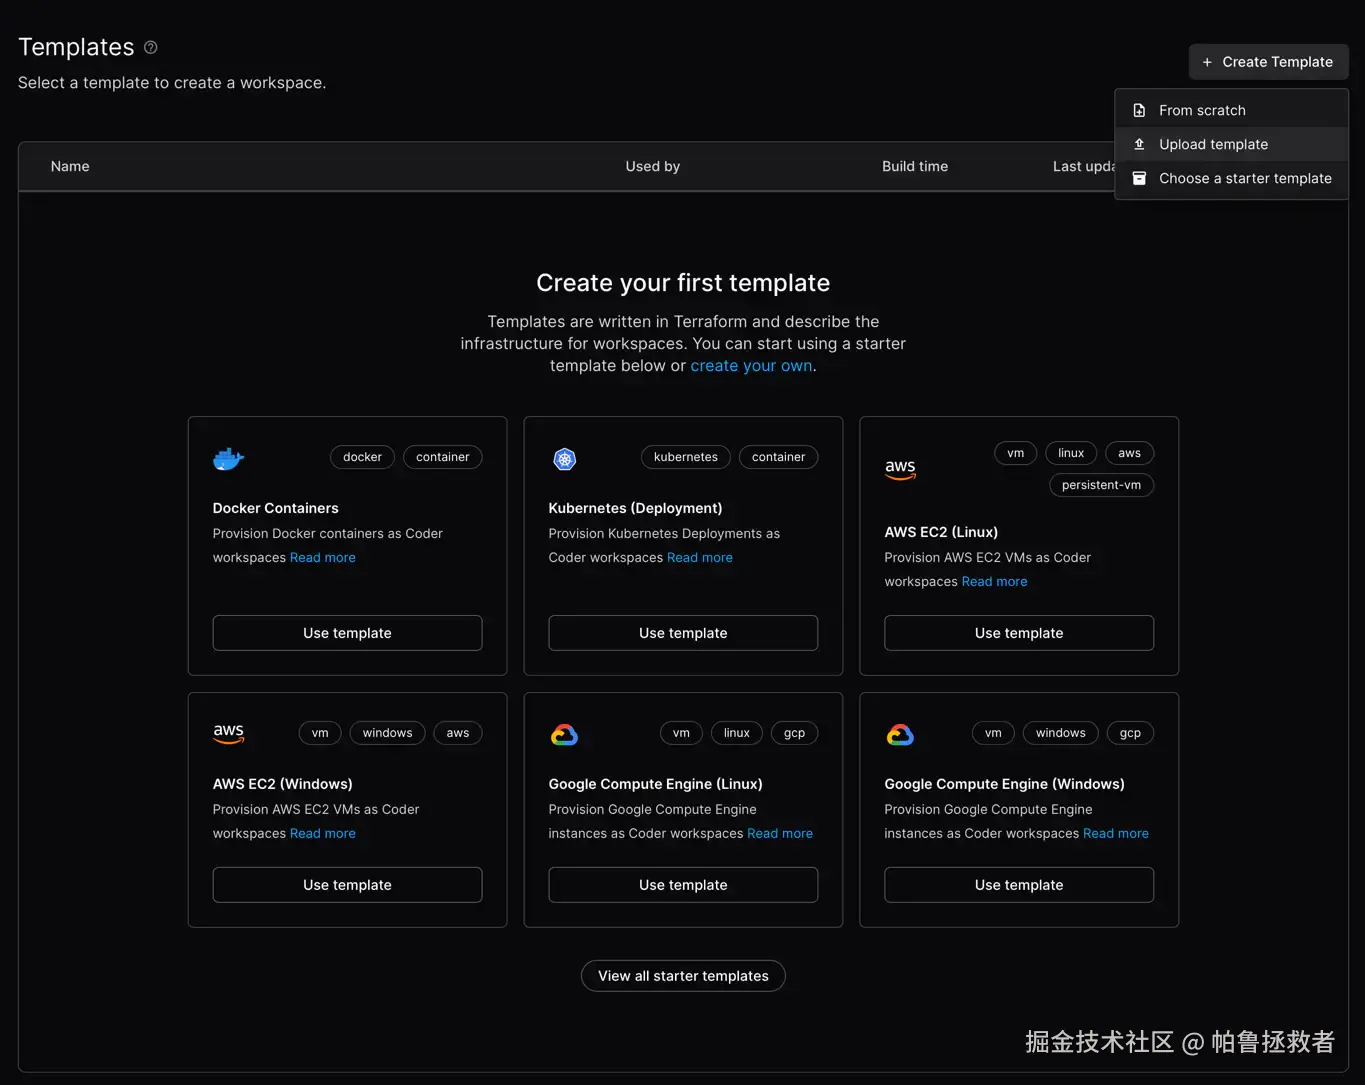This screenshot has width=1365, height=1085.
Task: Click aws tag on AWS EC2 (Windows) card
Action: click(458, 733)
